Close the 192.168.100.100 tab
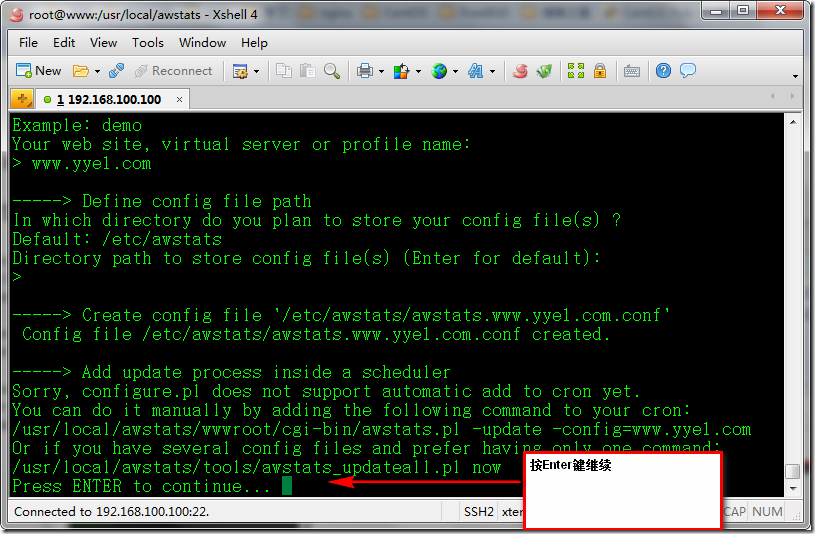 point(179,99)
